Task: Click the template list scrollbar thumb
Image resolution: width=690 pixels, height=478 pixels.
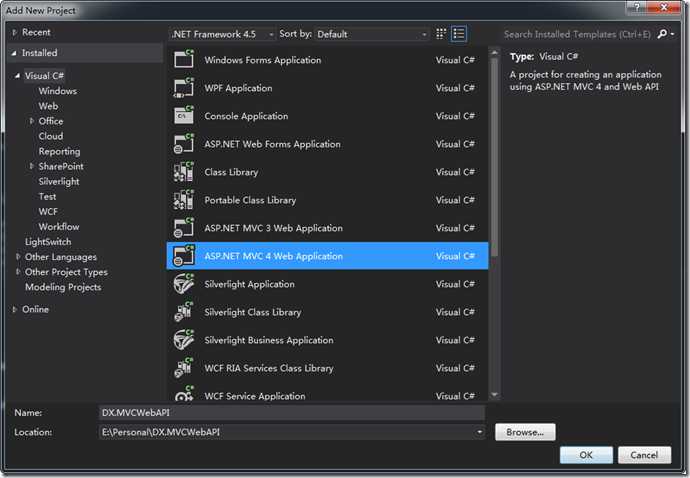Action: click(494, 156)
